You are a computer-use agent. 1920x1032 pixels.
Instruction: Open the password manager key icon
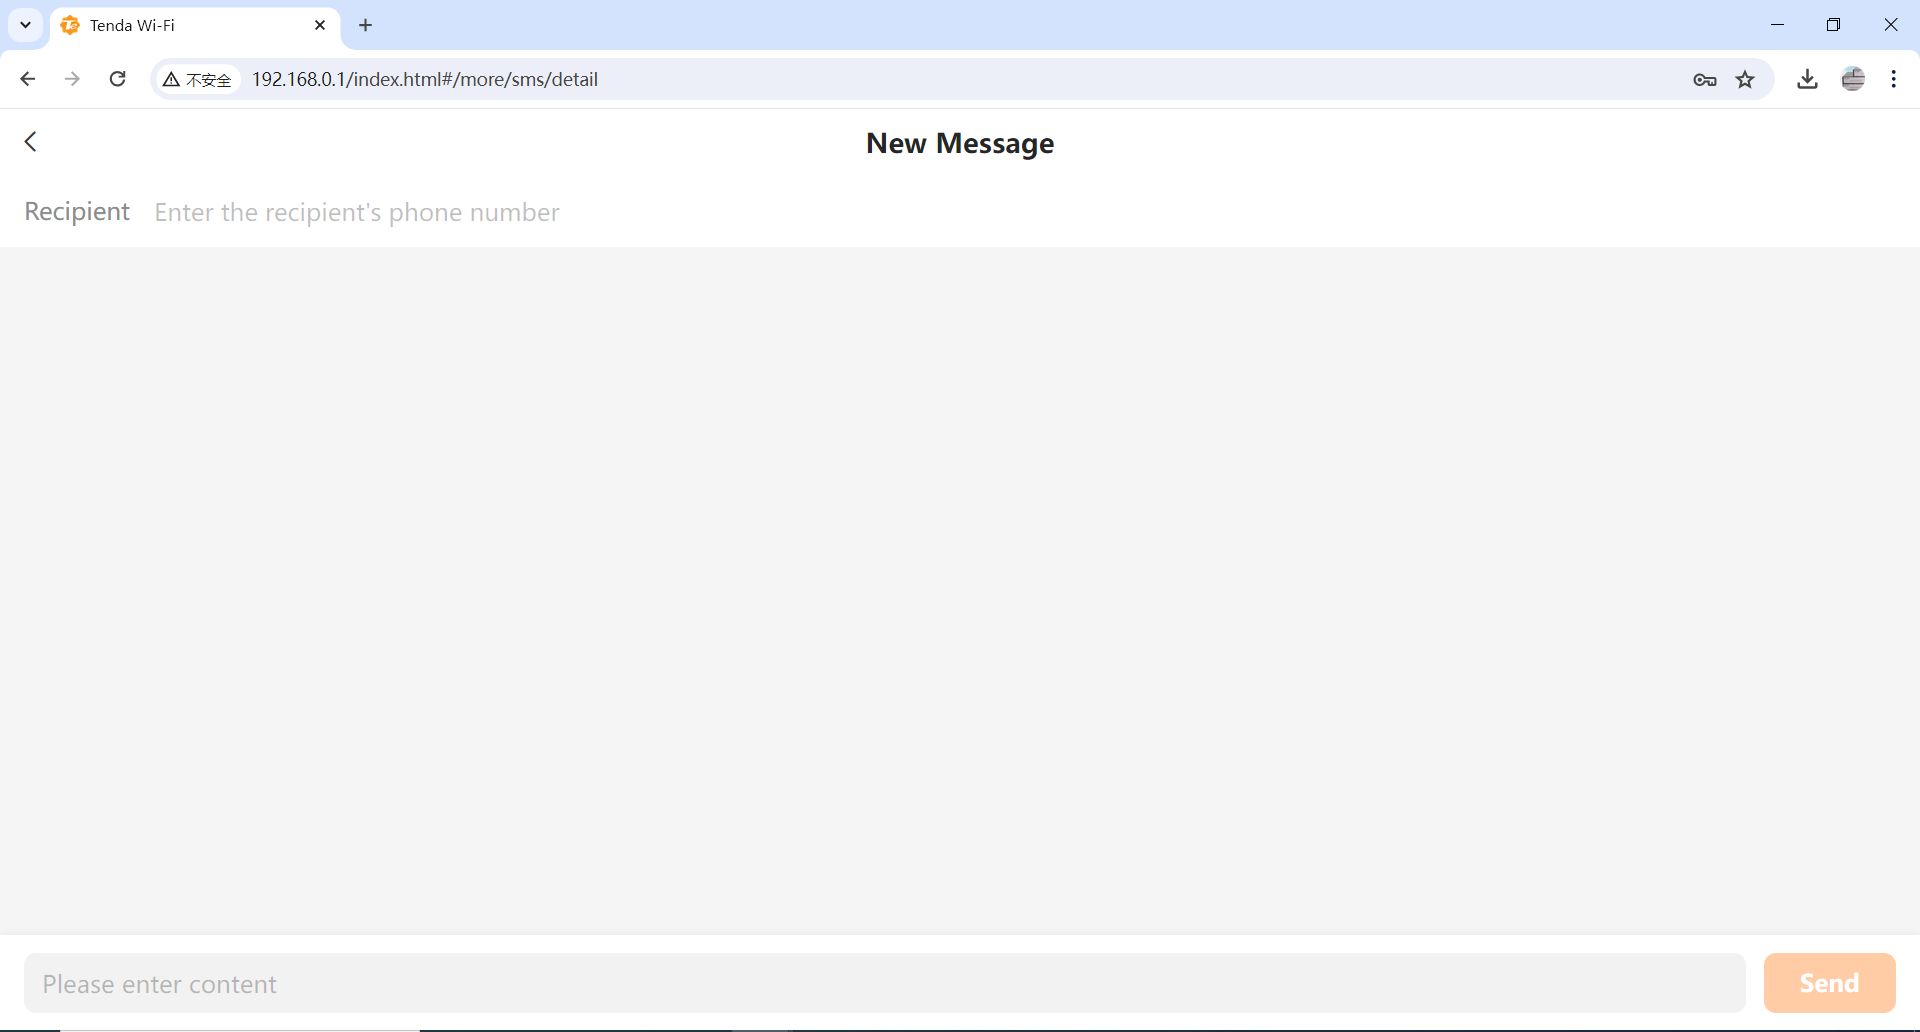[x=1705, y=80]
